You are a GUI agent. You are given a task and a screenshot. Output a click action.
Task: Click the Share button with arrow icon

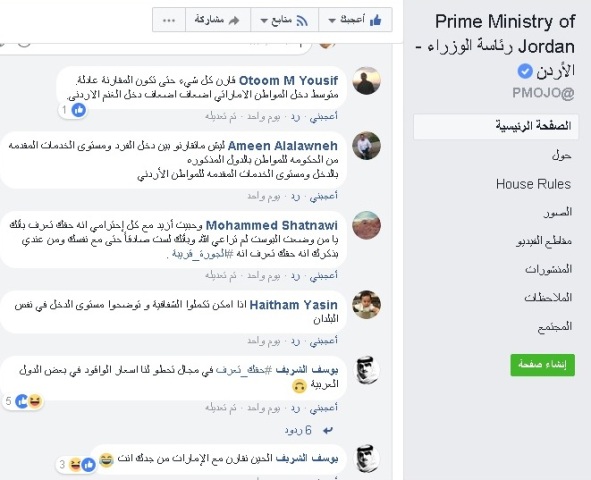coord(217,20)
